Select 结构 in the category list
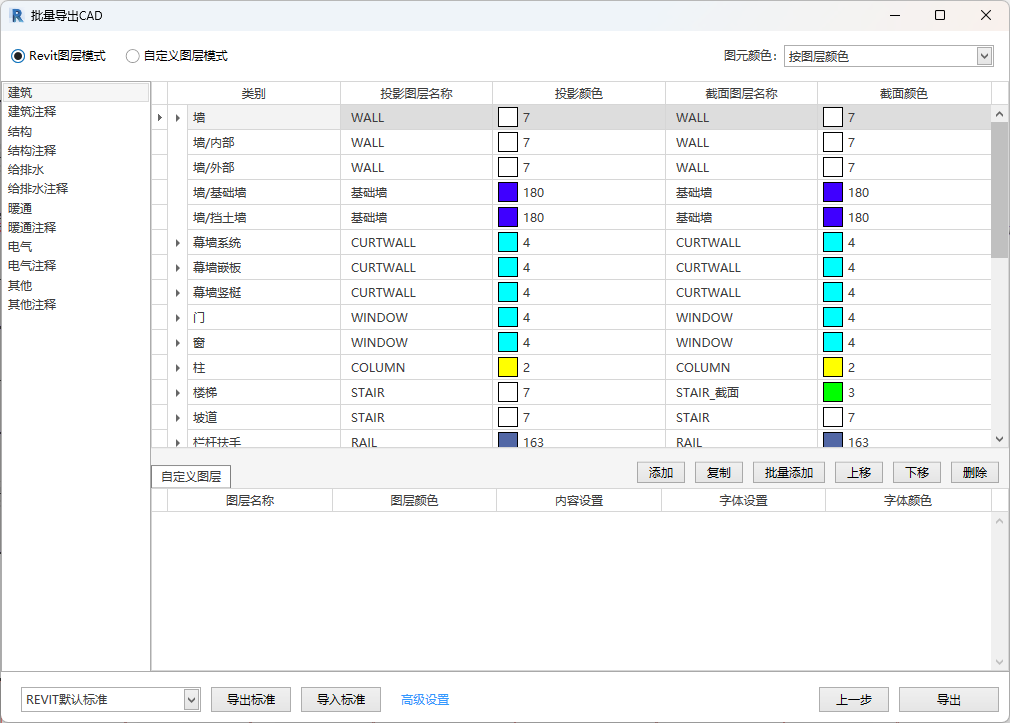 [20, 131]
